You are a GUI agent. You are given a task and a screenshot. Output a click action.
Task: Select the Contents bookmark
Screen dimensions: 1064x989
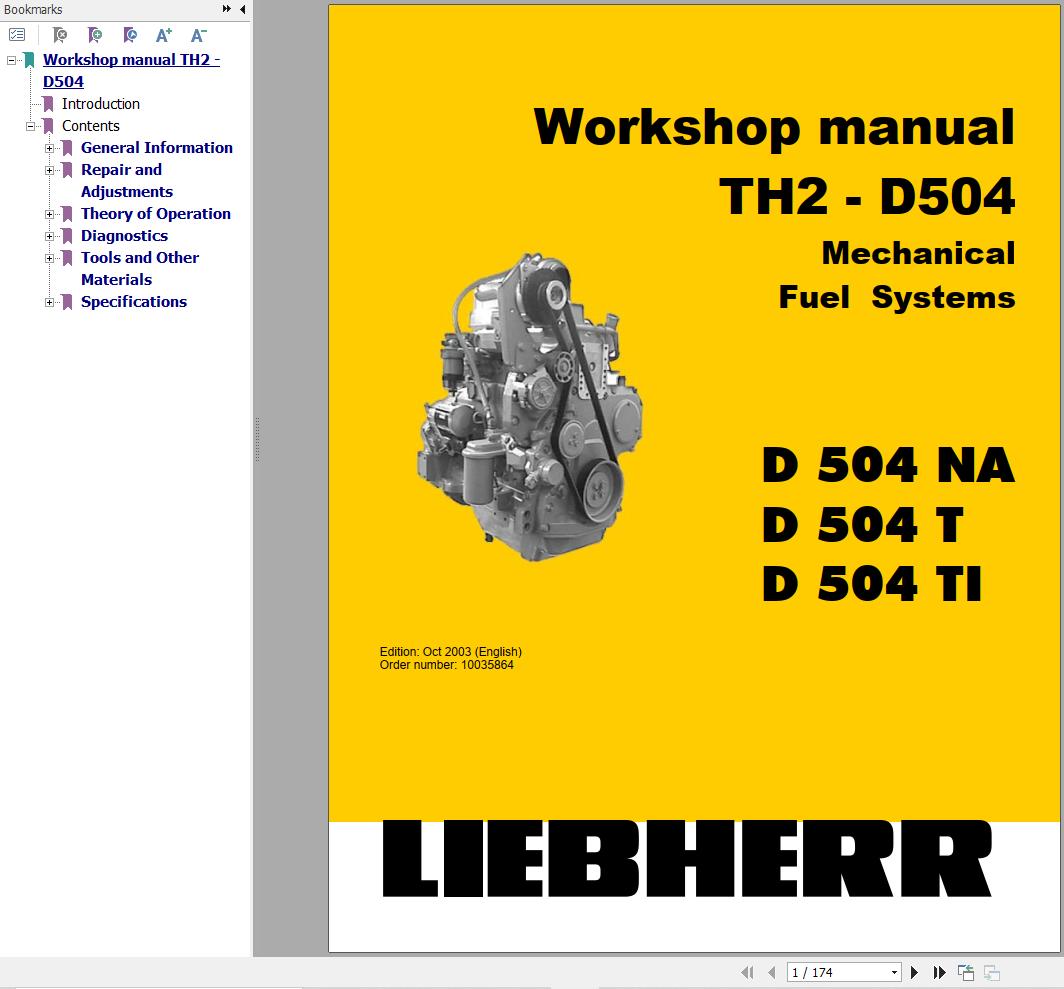tap(91, 126)
